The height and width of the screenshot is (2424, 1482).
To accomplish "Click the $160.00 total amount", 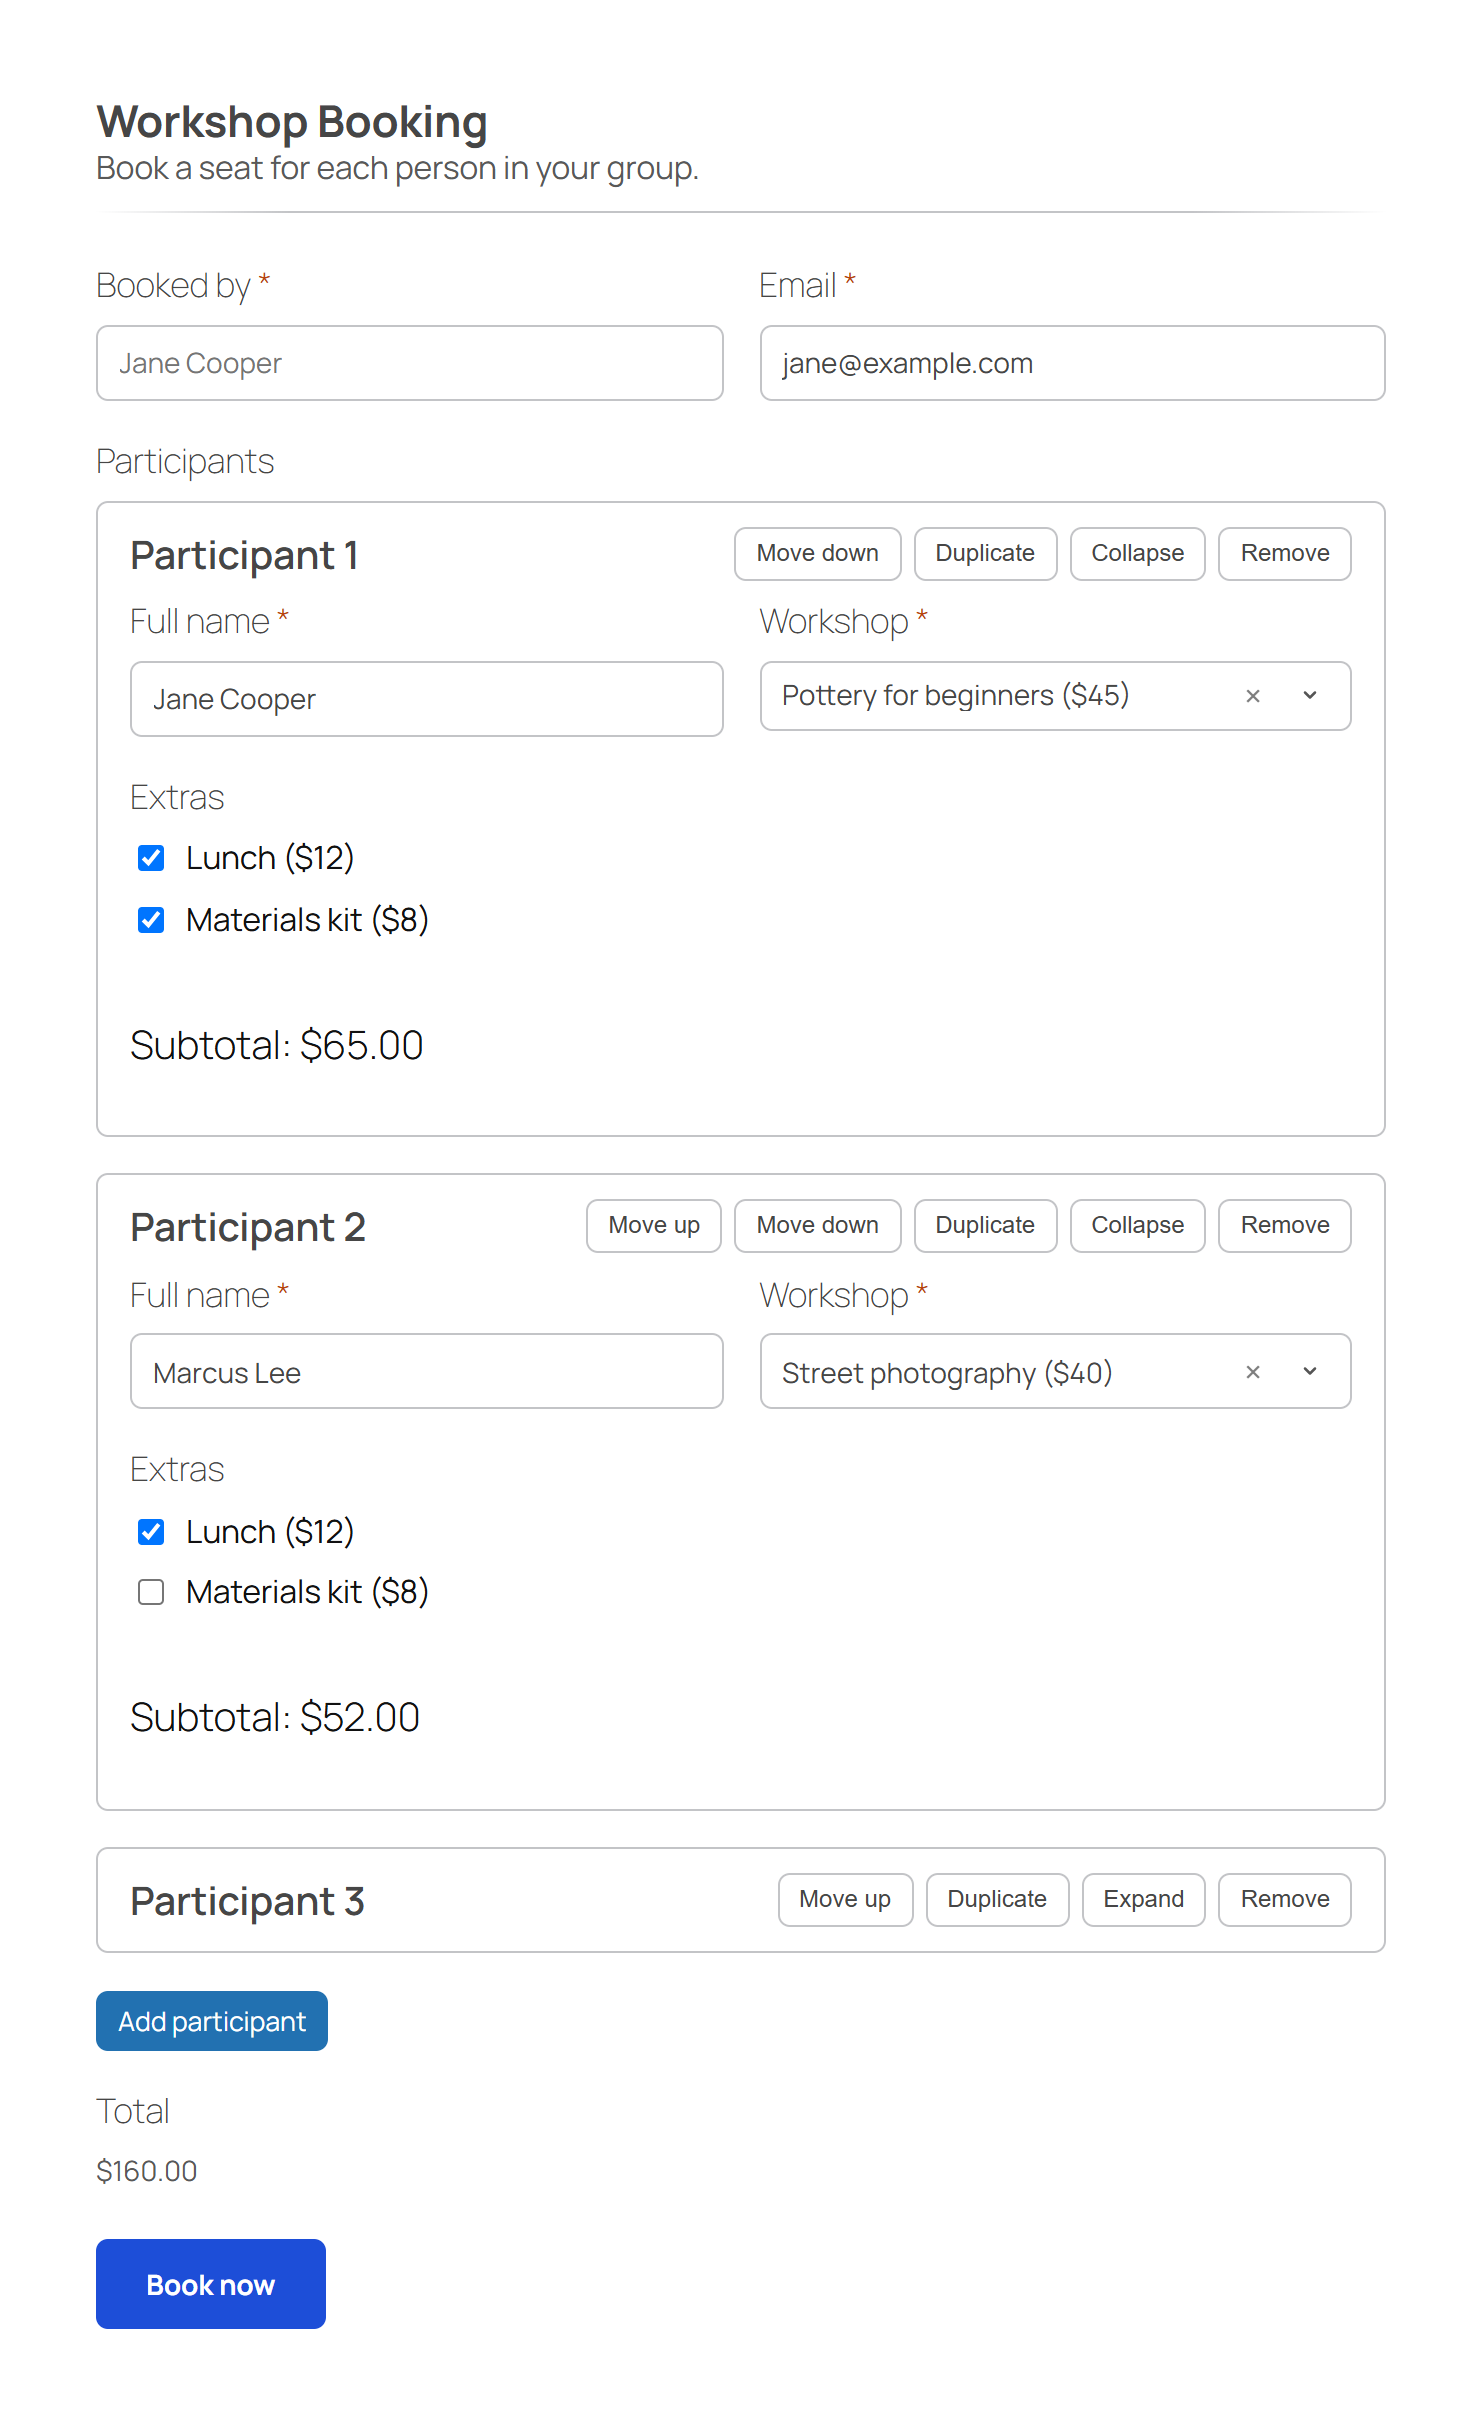I will (146, 2171).
